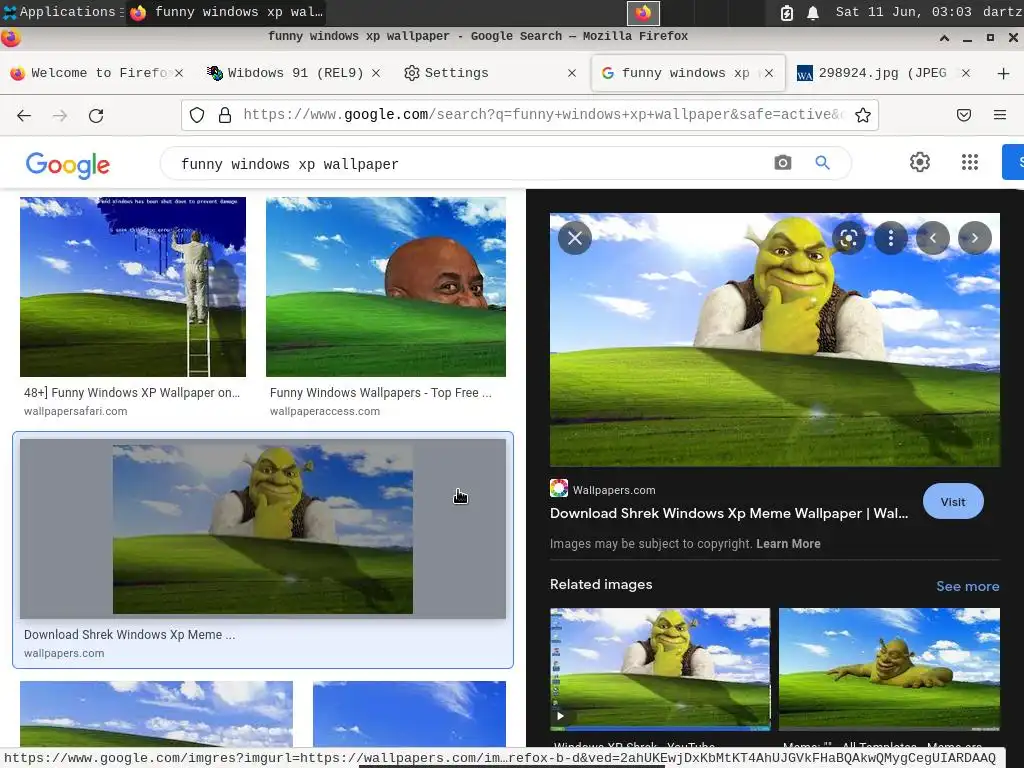This screenshot has width=1024, height=768.
Task: Click the Wallpapers.com source name
Action: click(614, 490)
